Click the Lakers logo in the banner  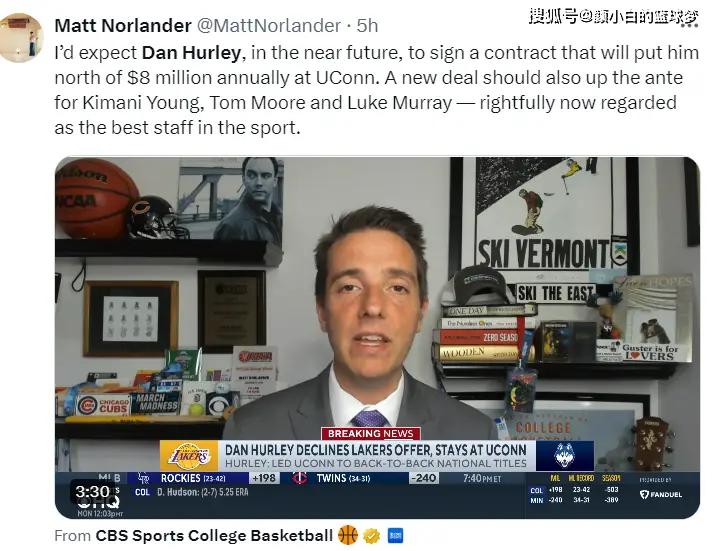click(189, 456)
